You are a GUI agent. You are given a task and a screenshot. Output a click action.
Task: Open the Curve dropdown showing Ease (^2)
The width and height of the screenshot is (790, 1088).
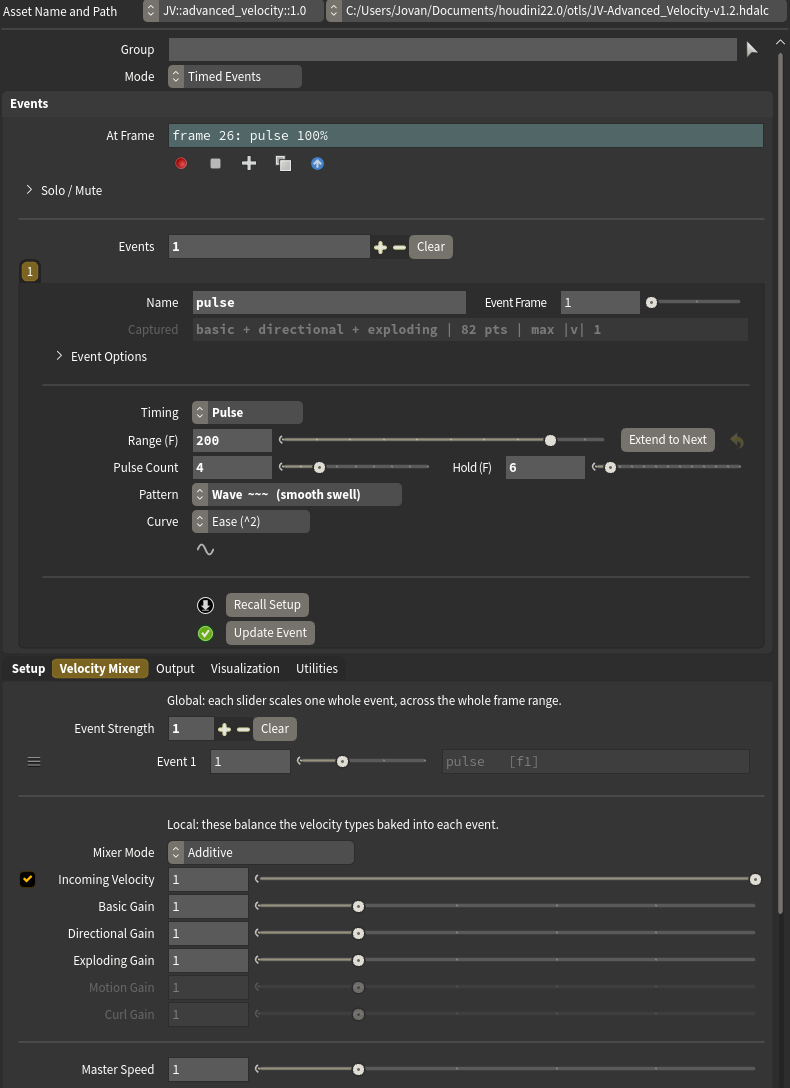pyautogui.click(x=250, y=521)
